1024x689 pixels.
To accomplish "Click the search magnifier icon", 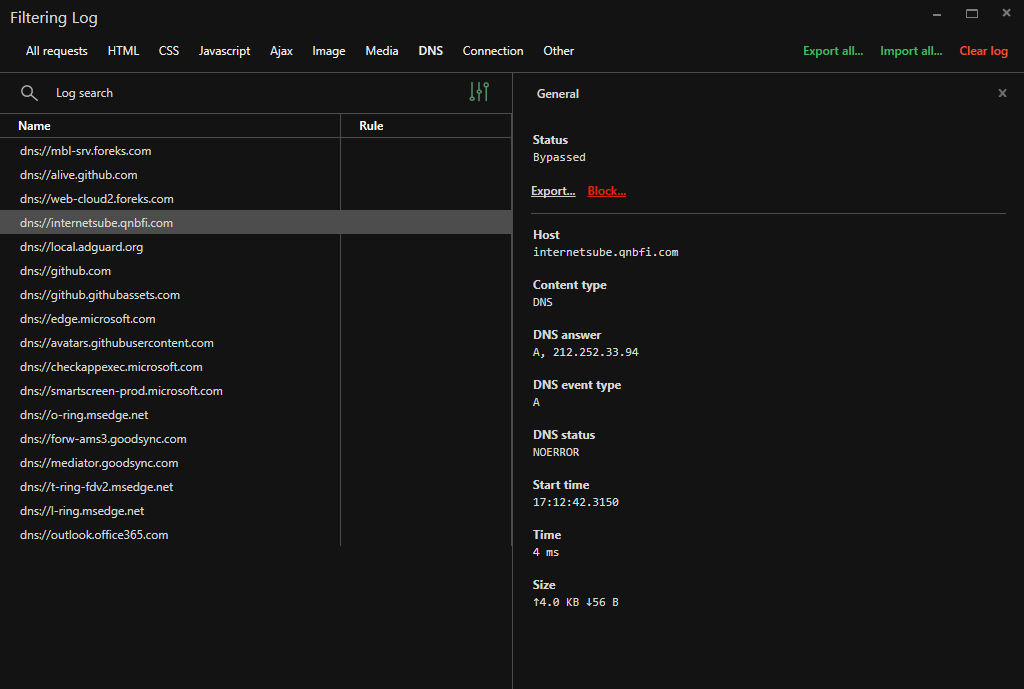I will tap(29, 92).
